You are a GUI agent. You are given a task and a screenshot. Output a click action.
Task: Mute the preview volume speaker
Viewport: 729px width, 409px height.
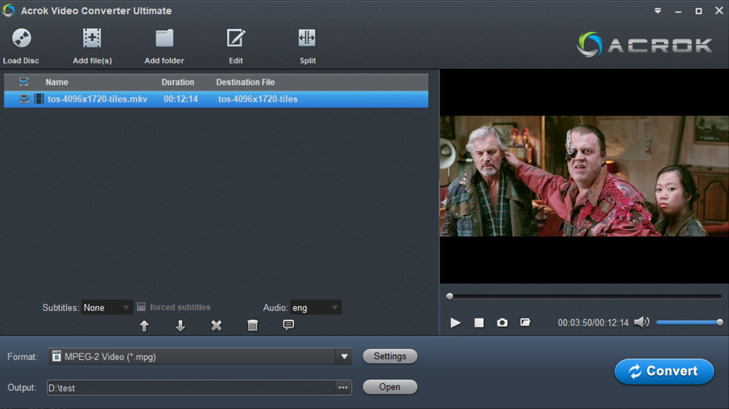(x=642, y=322)
